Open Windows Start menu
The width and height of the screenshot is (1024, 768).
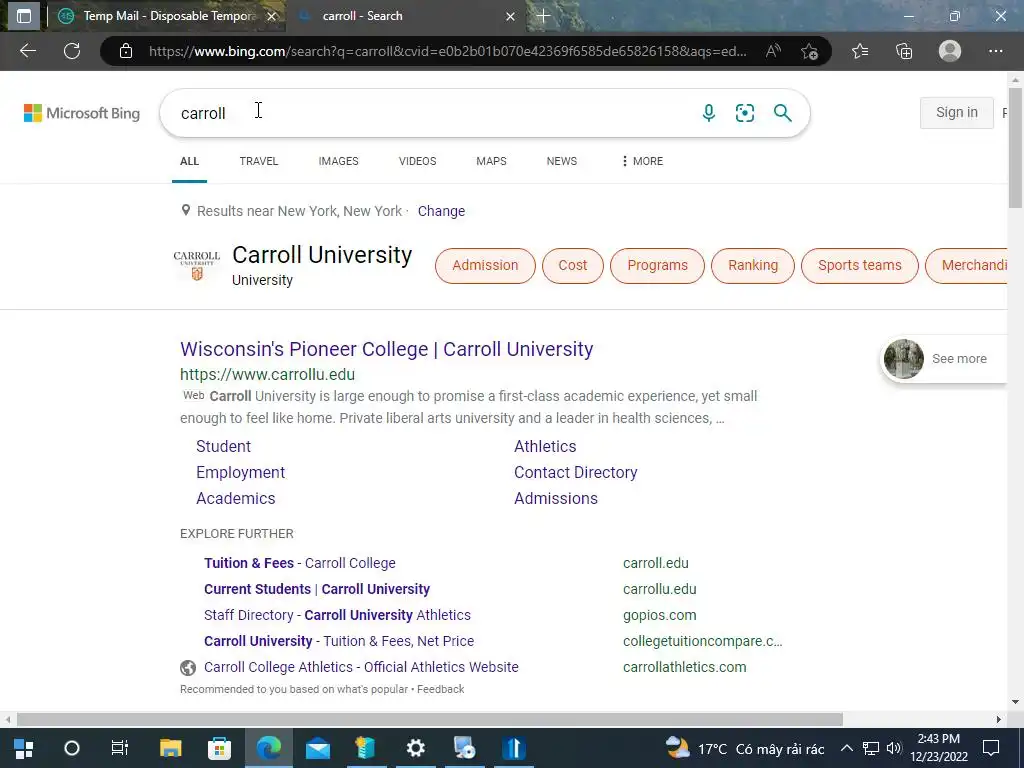pos(24,748)
